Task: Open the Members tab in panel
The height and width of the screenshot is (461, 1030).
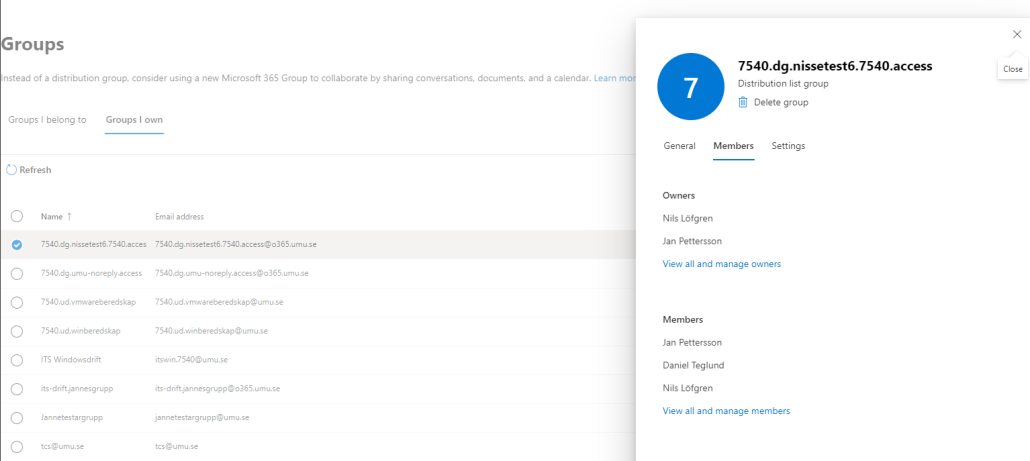Action: 734,146
